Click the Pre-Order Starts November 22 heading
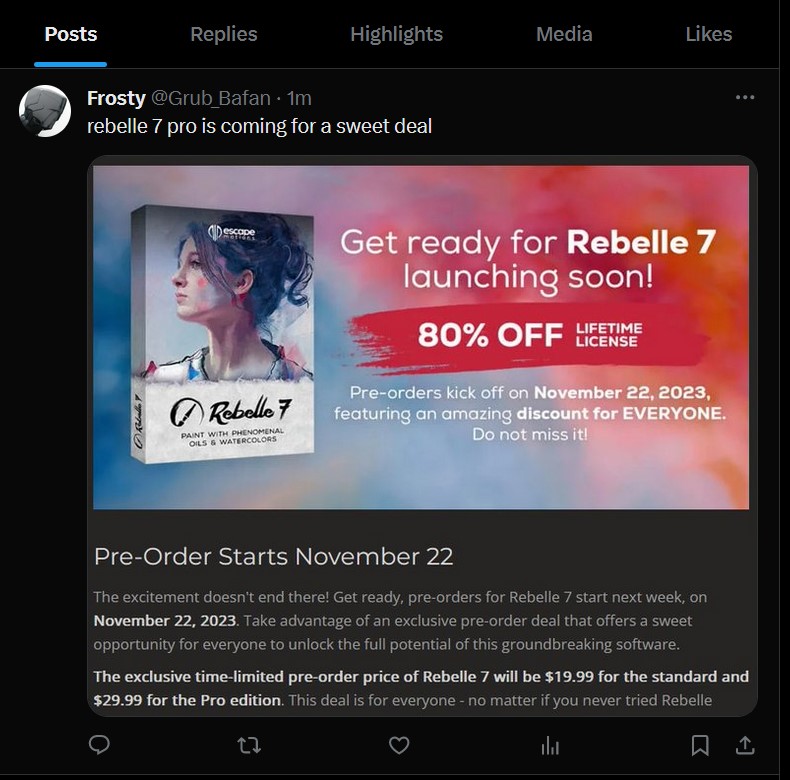Image resolution: width=790 pixels, height=780 pixels. pyautogui.click(x=274, y=557)
